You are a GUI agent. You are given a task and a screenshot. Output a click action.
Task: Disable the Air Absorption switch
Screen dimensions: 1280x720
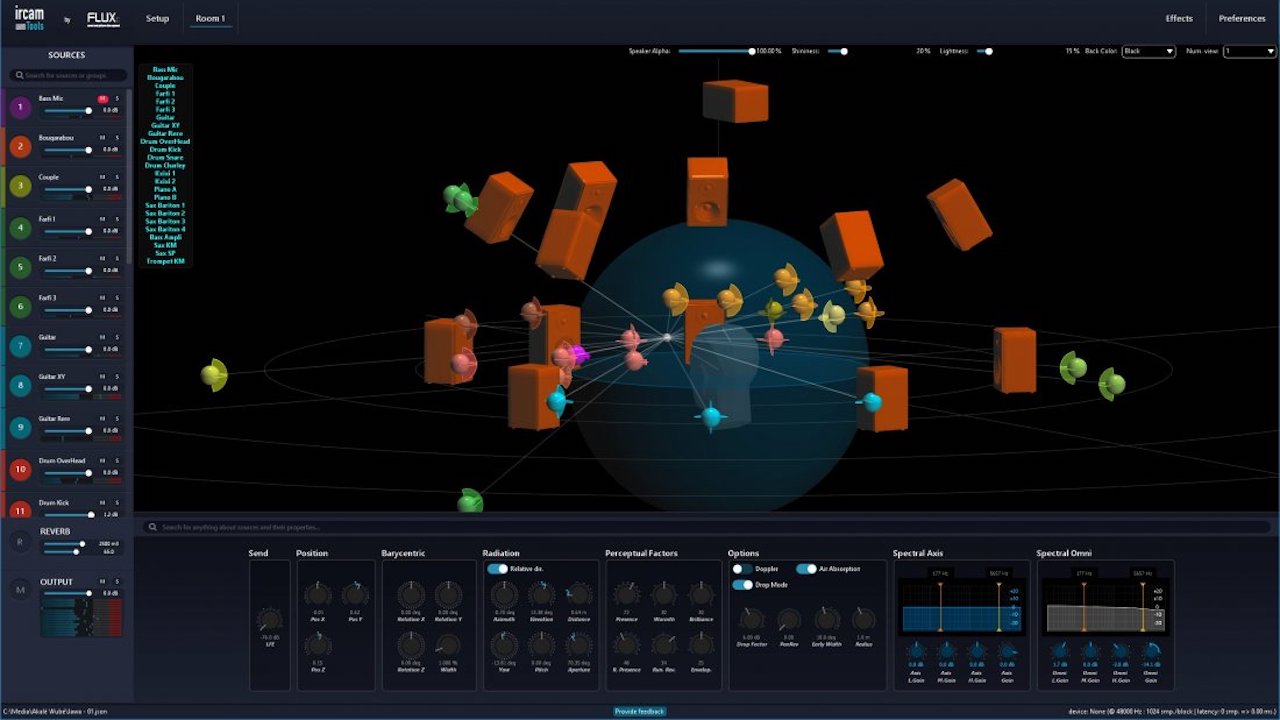tap(806, 569)
